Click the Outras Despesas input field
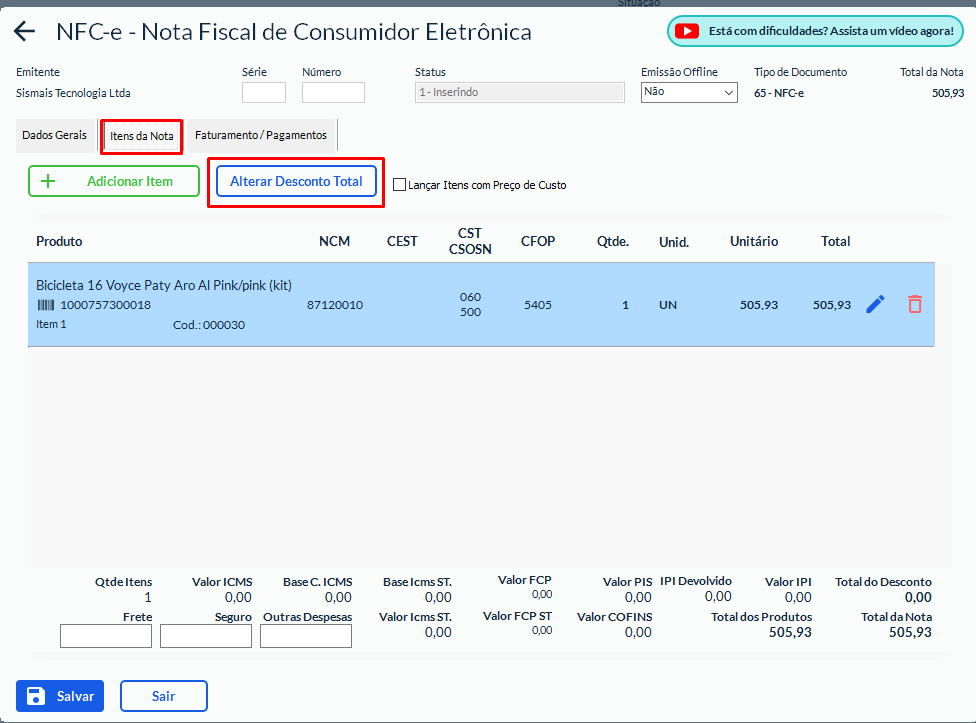The image size is (976, 723). coord(306,636)
